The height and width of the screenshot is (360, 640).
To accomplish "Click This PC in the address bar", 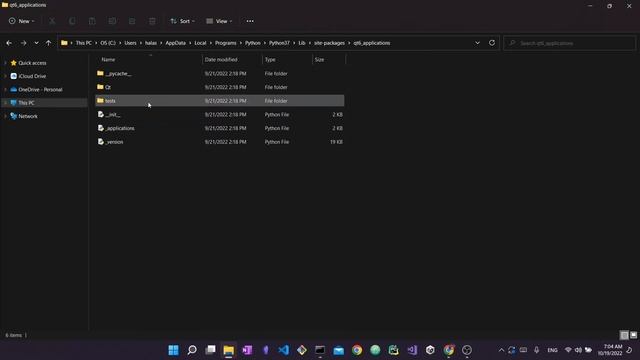I will (x=84, y=43).
